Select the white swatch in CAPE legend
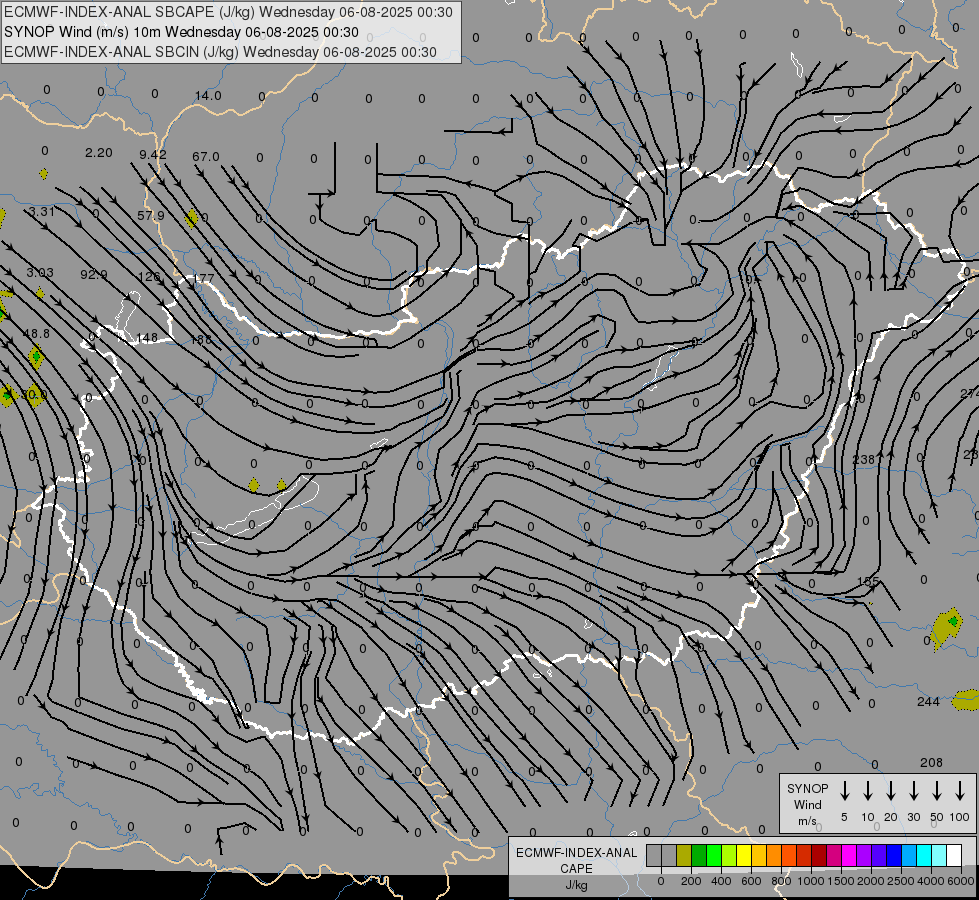Viewport: 979px width, 900px height. (x=954, y=855)
